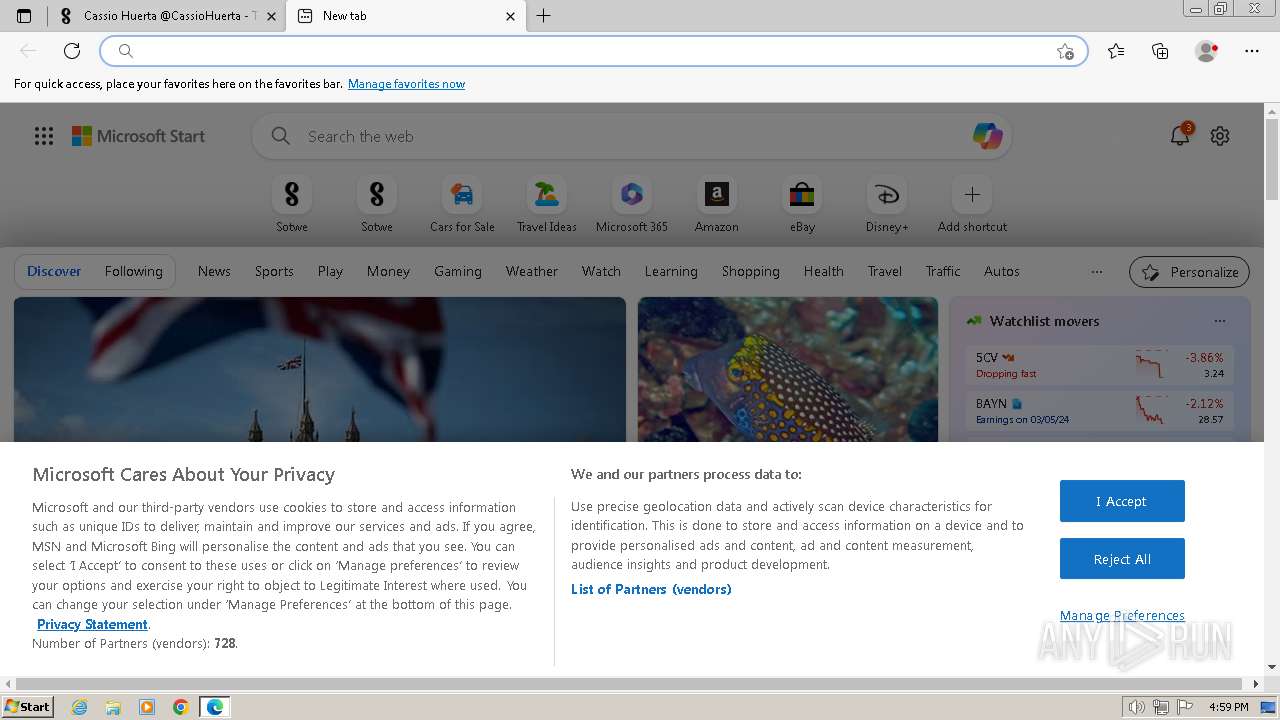Open the Settings and more menu
The width and height of the screenshot is (1280, 720).
pos(1252,51)
